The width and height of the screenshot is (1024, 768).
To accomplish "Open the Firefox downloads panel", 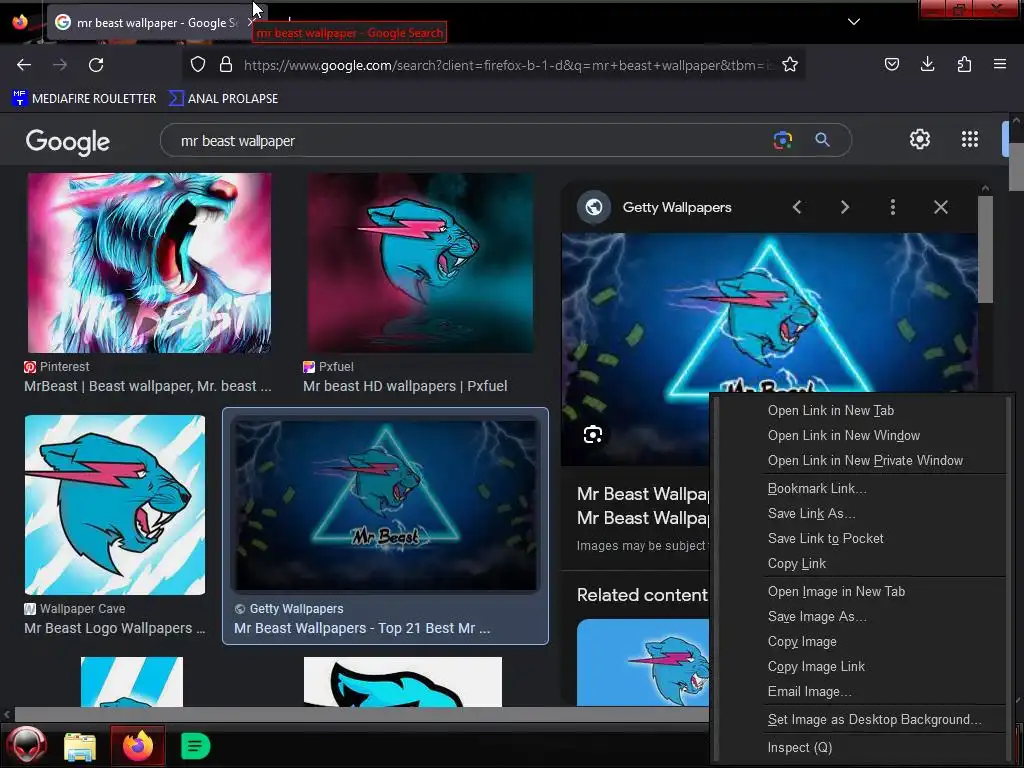I will click(x=927, y=65).
